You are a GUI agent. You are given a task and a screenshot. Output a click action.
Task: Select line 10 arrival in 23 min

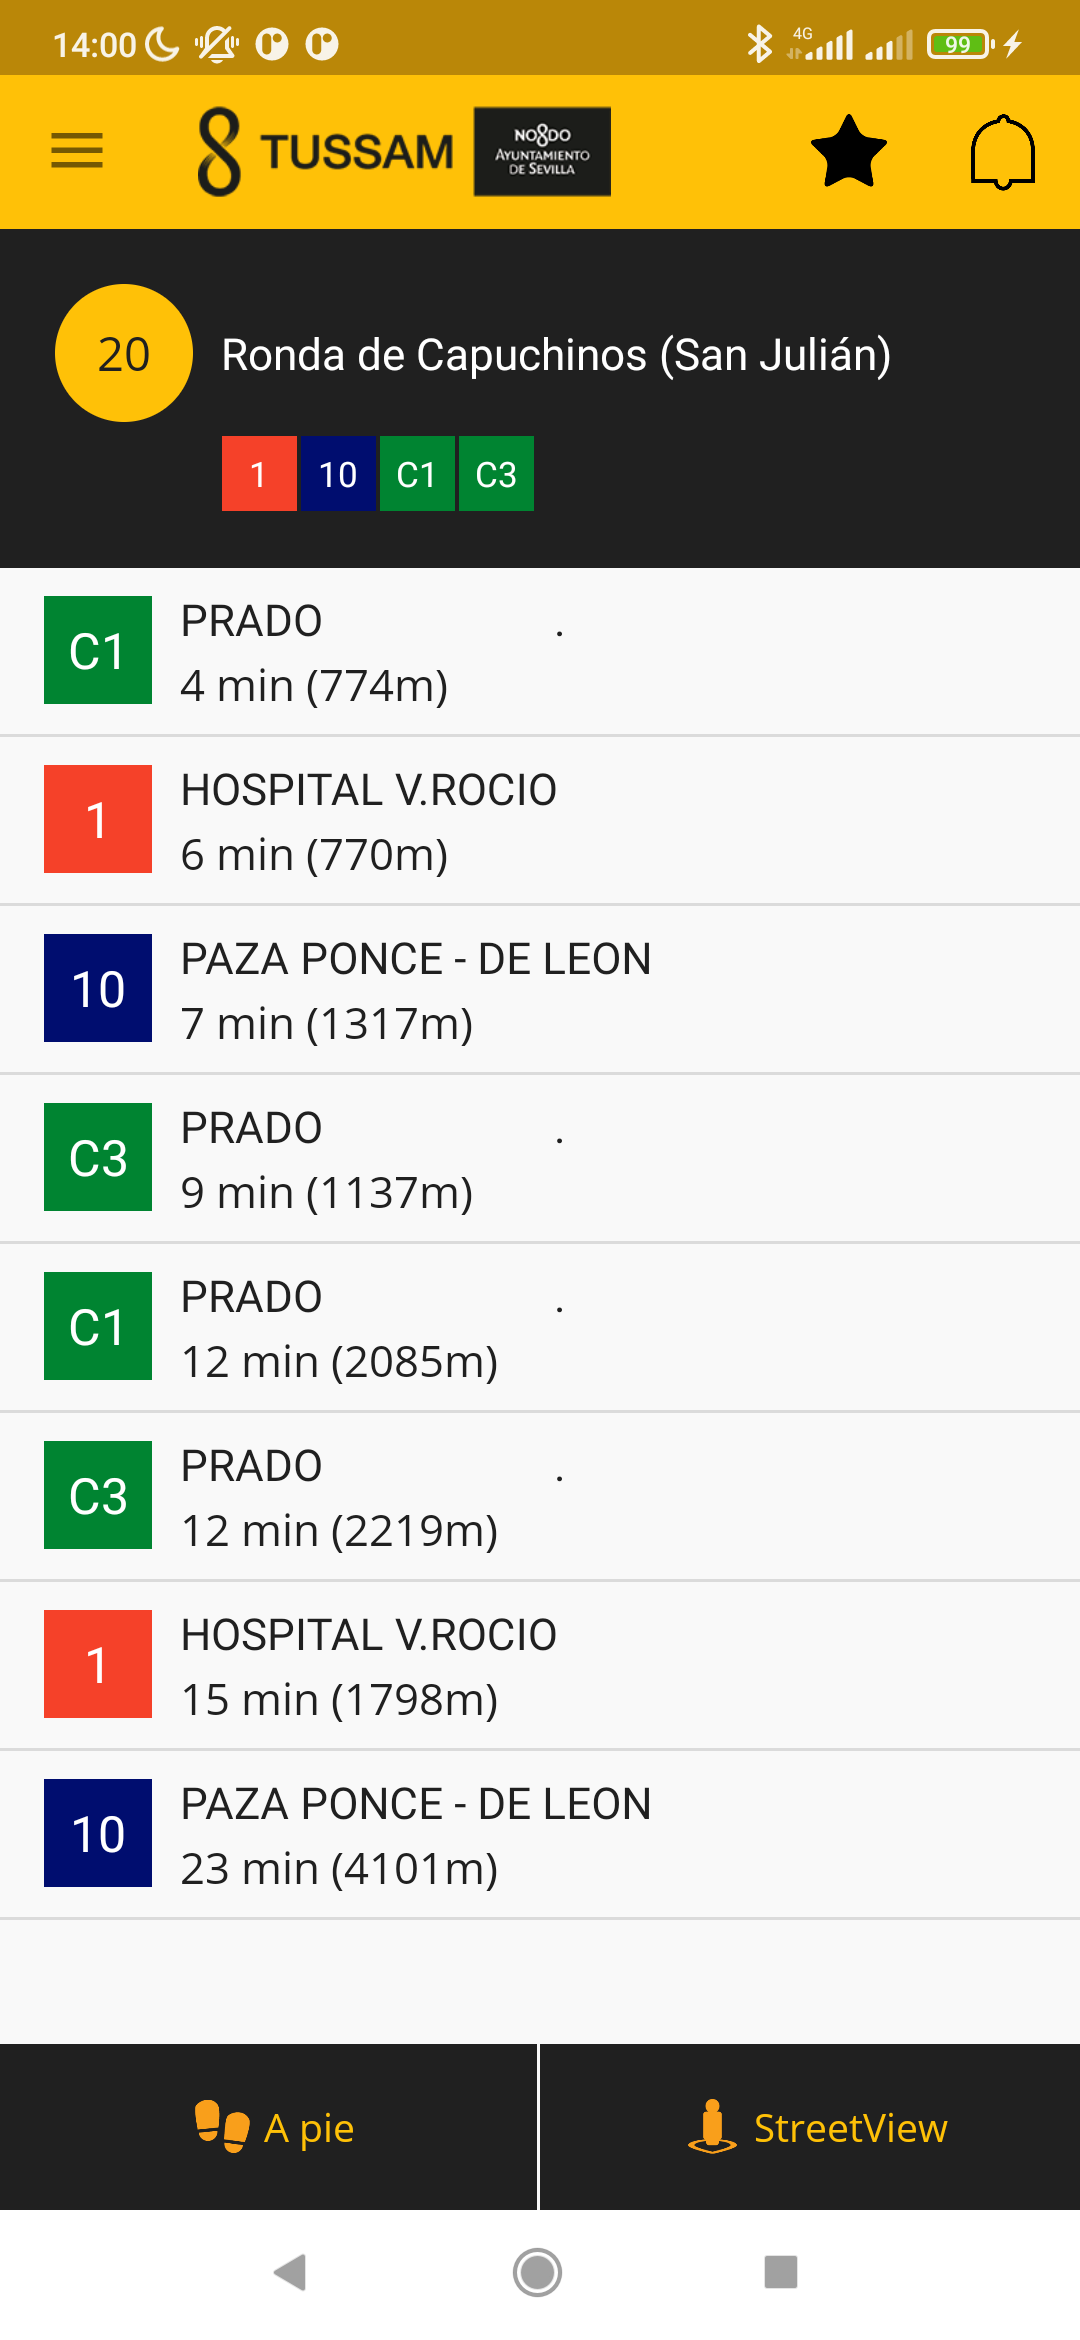(x=540, y=1835)
